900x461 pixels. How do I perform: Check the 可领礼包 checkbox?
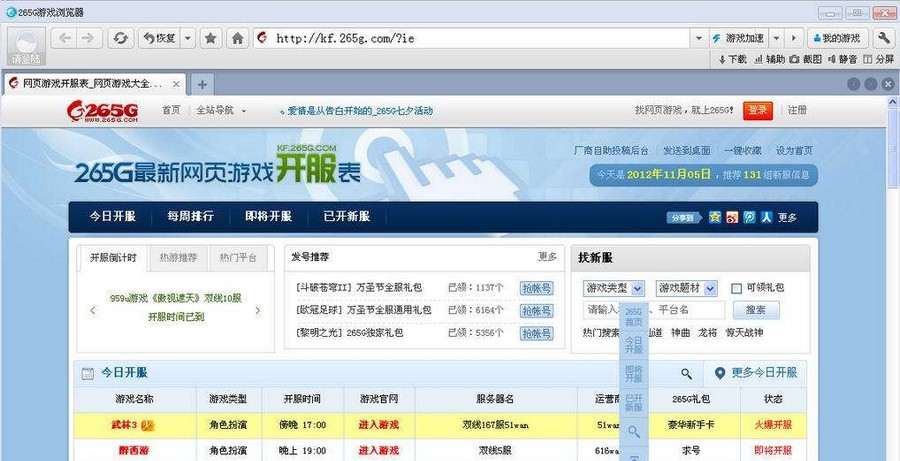point(736,288)
